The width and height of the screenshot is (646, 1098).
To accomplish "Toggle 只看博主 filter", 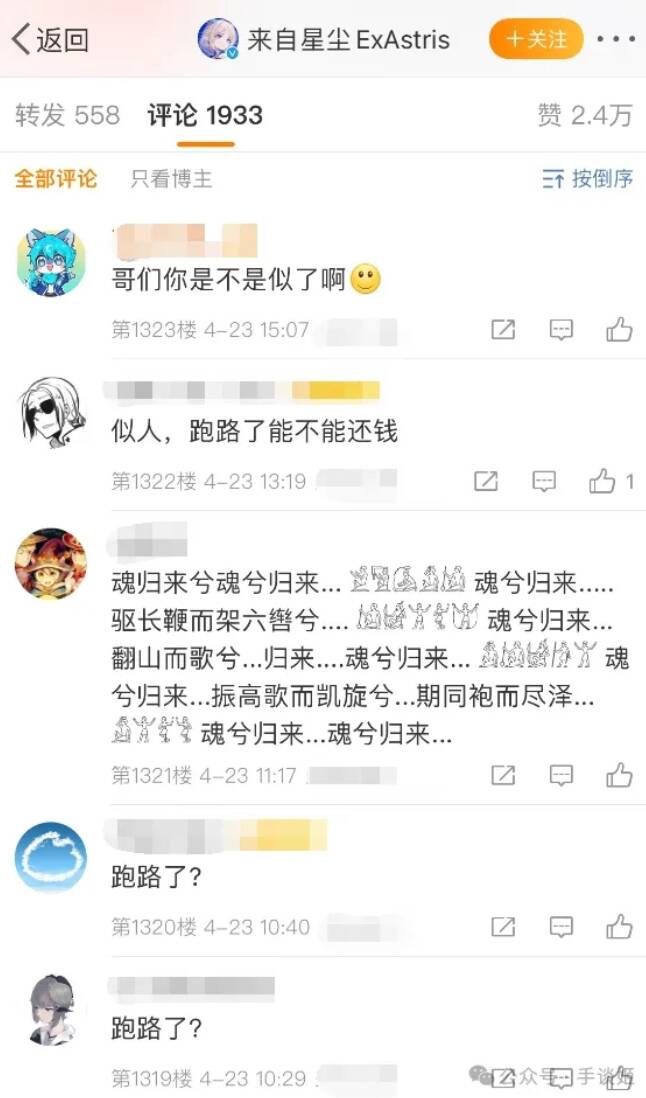I will (171, 179).
